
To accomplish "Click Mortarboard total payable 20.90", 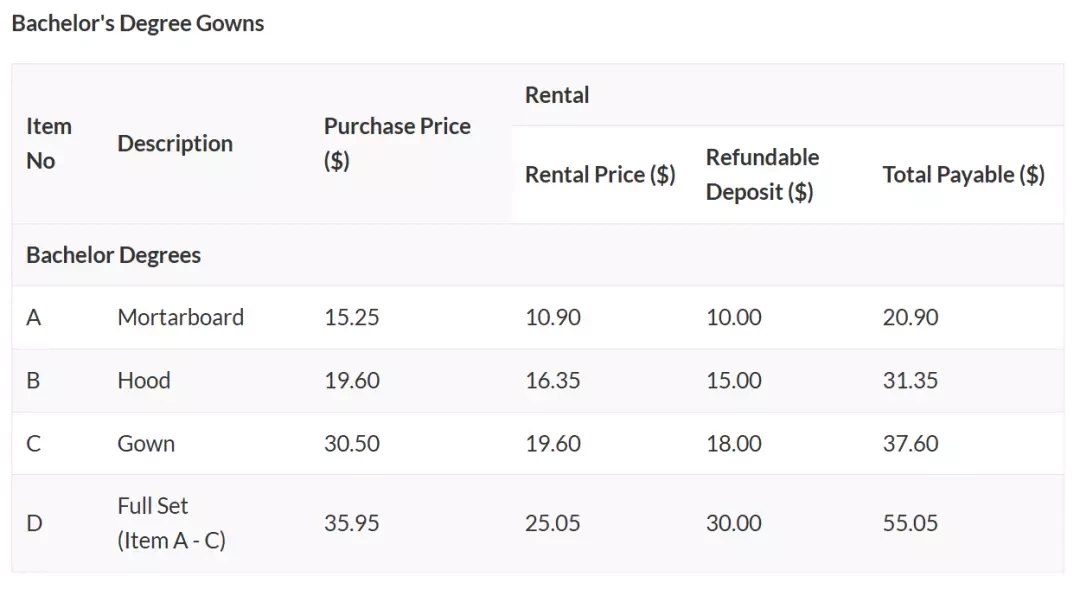I will click(x=910, y=317).
